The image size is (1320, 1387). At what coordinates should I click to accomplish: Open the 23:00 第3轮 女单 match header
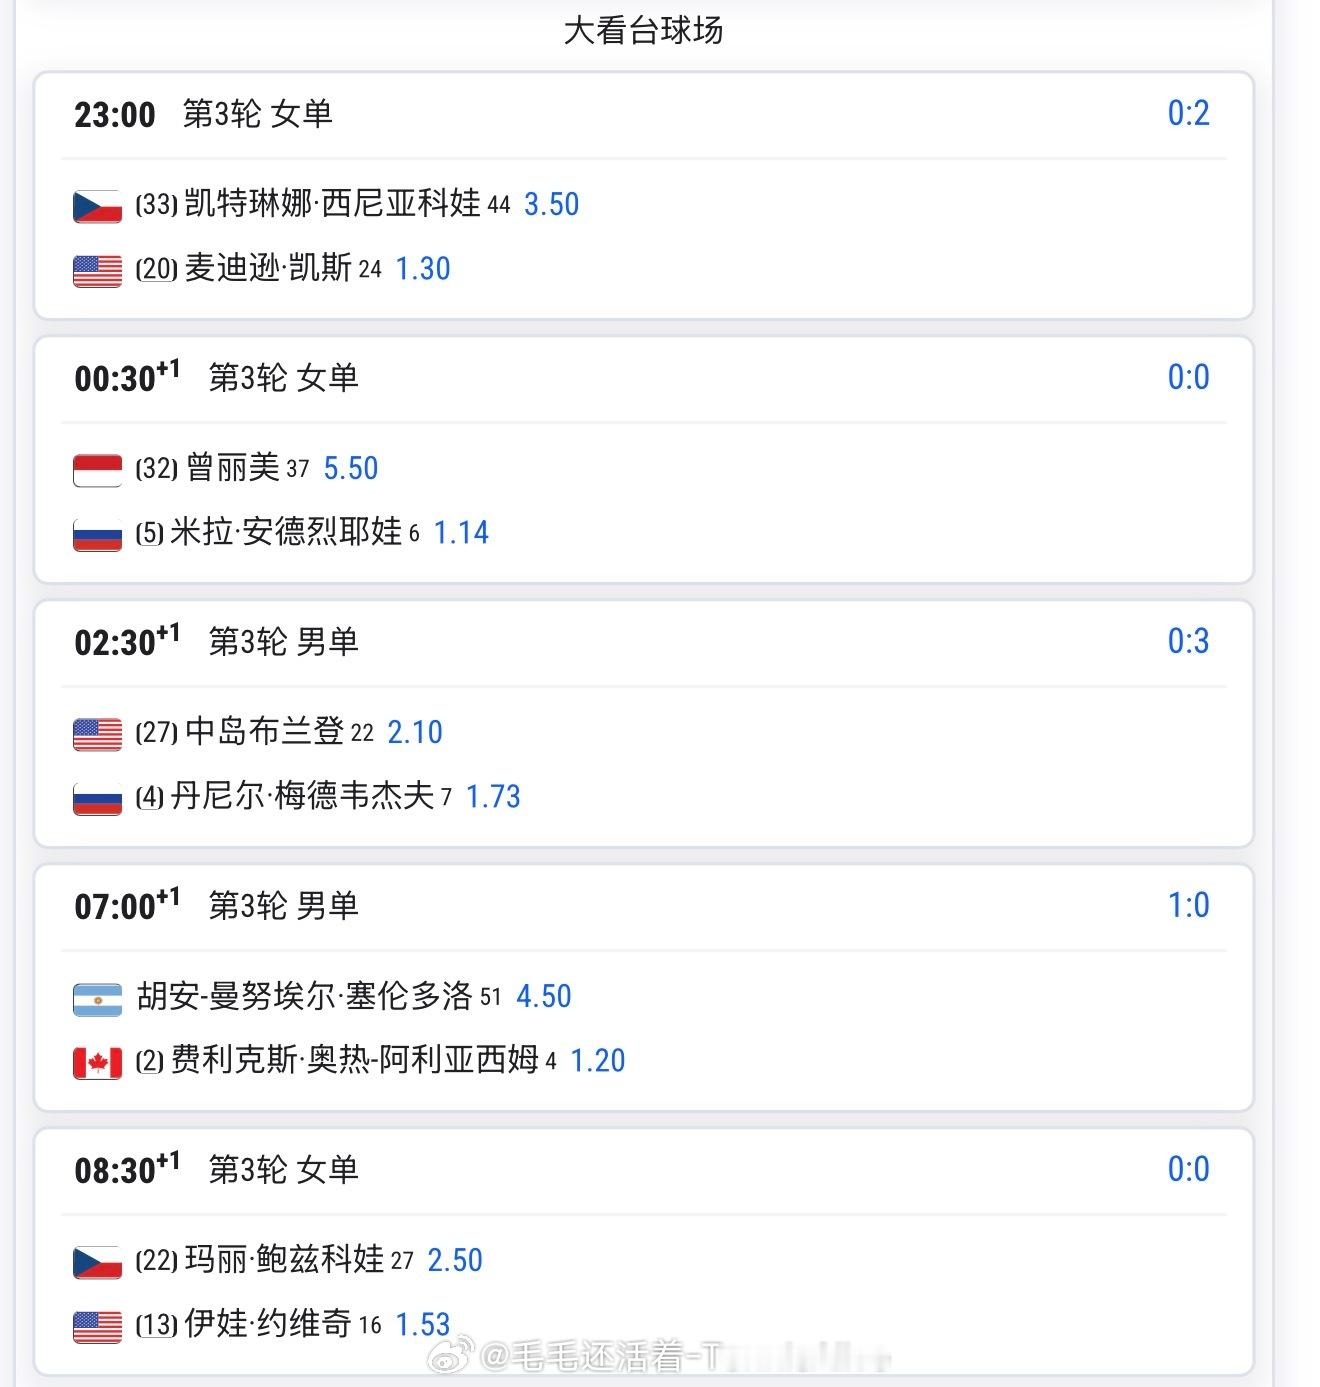pyautogui.click(x=203, y=114)
